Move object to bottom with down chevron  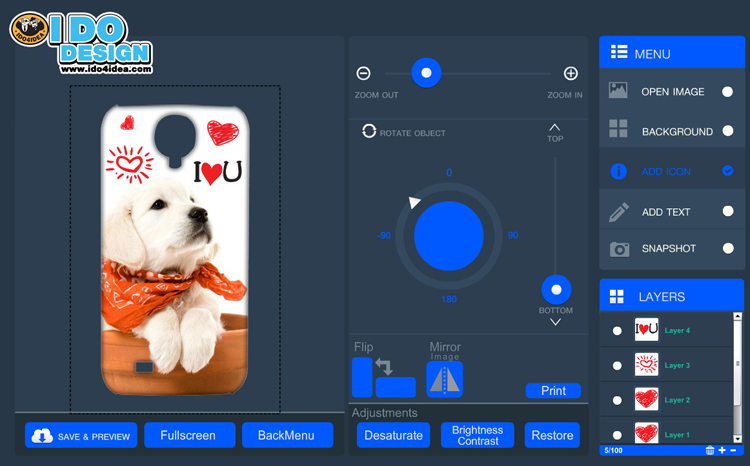pos(555,322)
